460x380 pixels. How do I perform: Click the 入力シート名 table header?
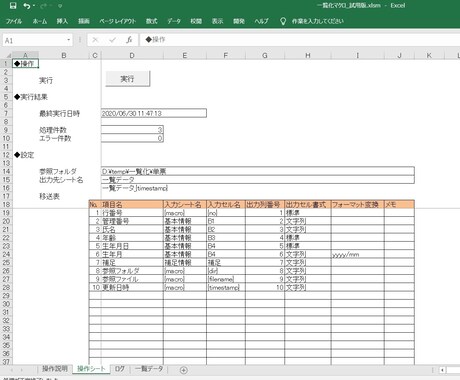(185, 204)
